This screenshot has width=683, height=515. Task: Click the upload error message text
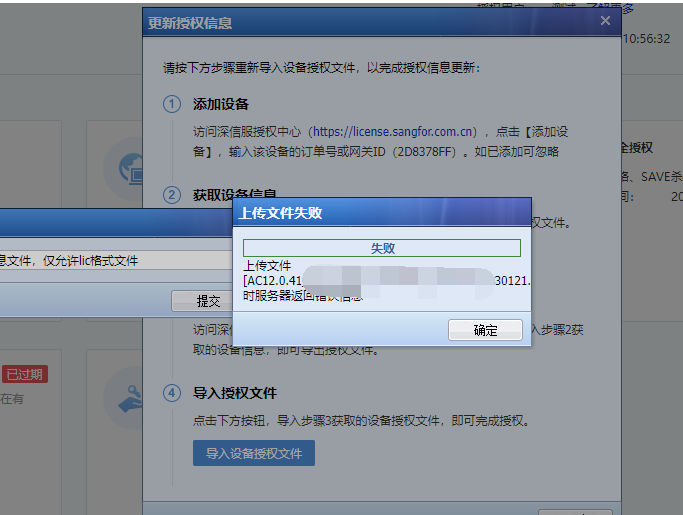300,281
